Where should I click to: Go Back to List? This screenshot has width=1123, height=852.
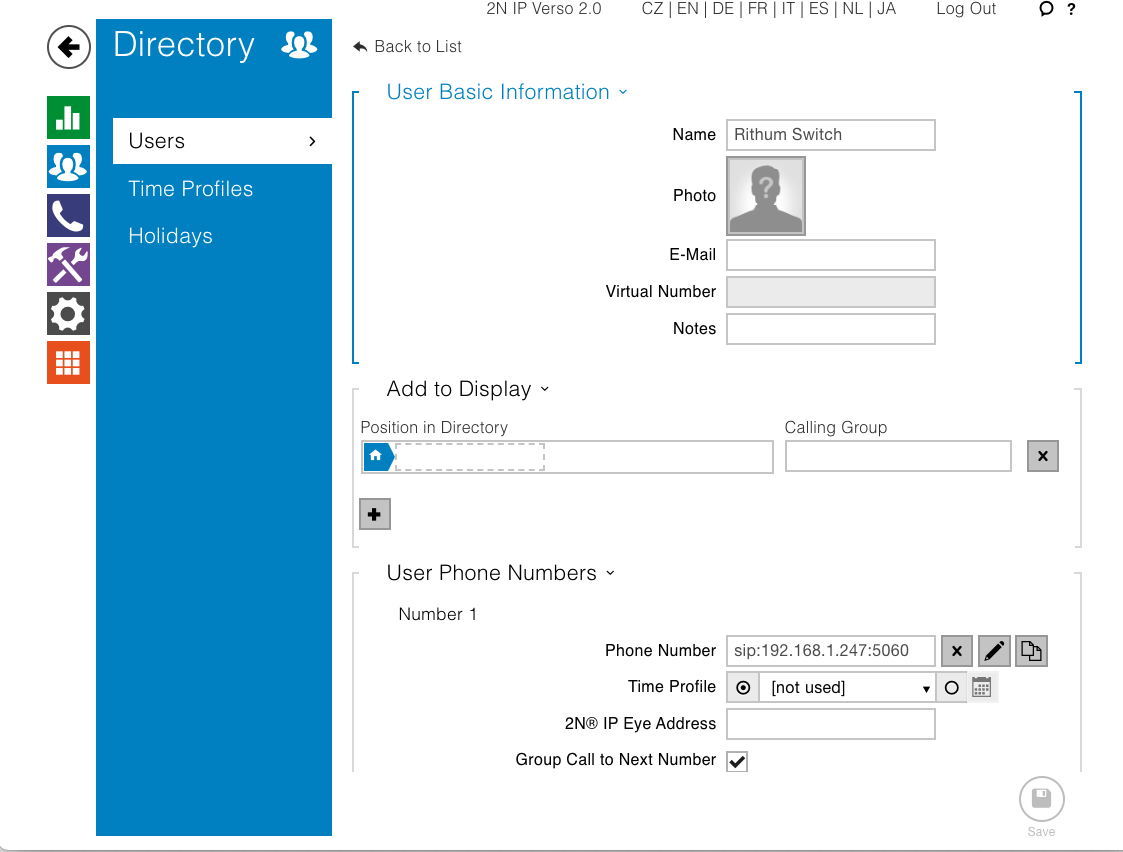(x=408, y=47)
